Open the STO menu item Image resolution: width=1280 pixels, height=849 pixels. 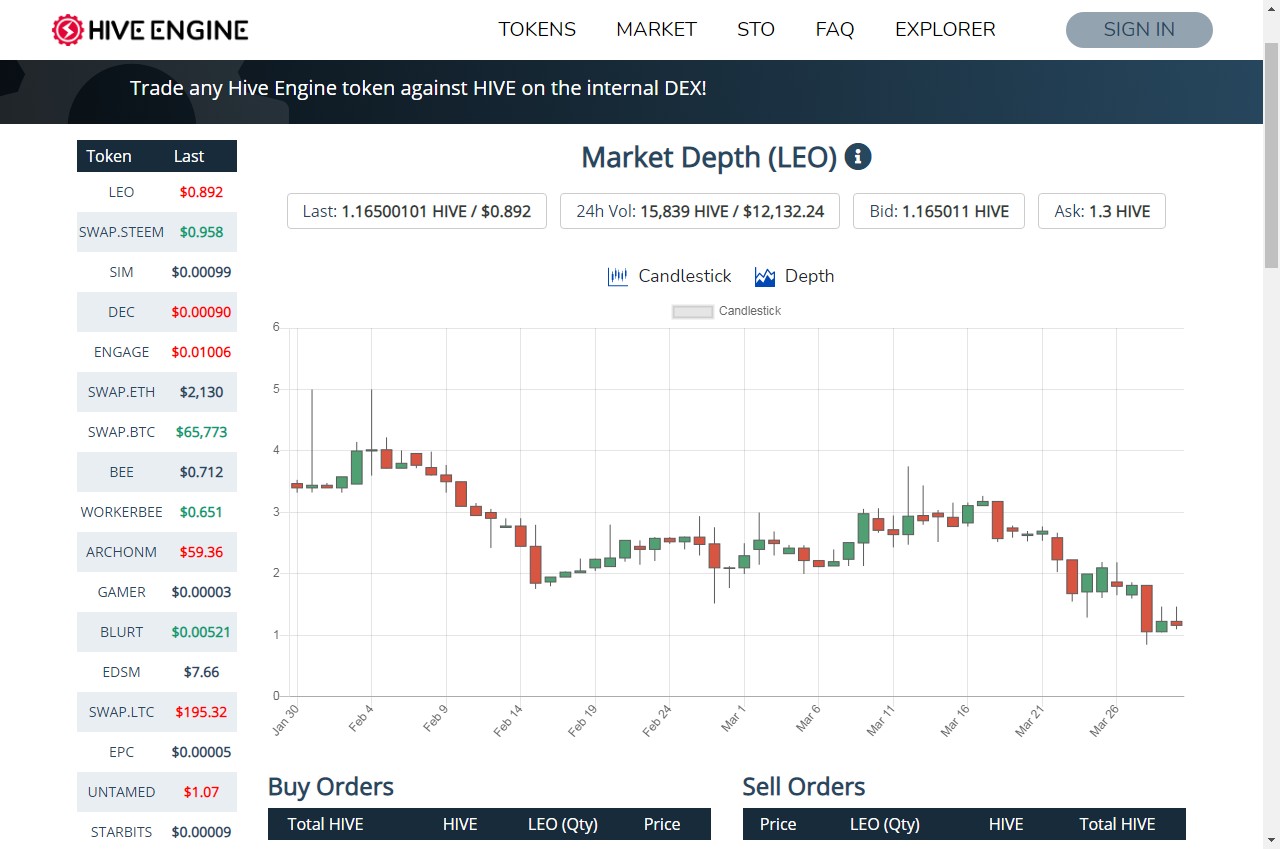(x=756, y=30)
